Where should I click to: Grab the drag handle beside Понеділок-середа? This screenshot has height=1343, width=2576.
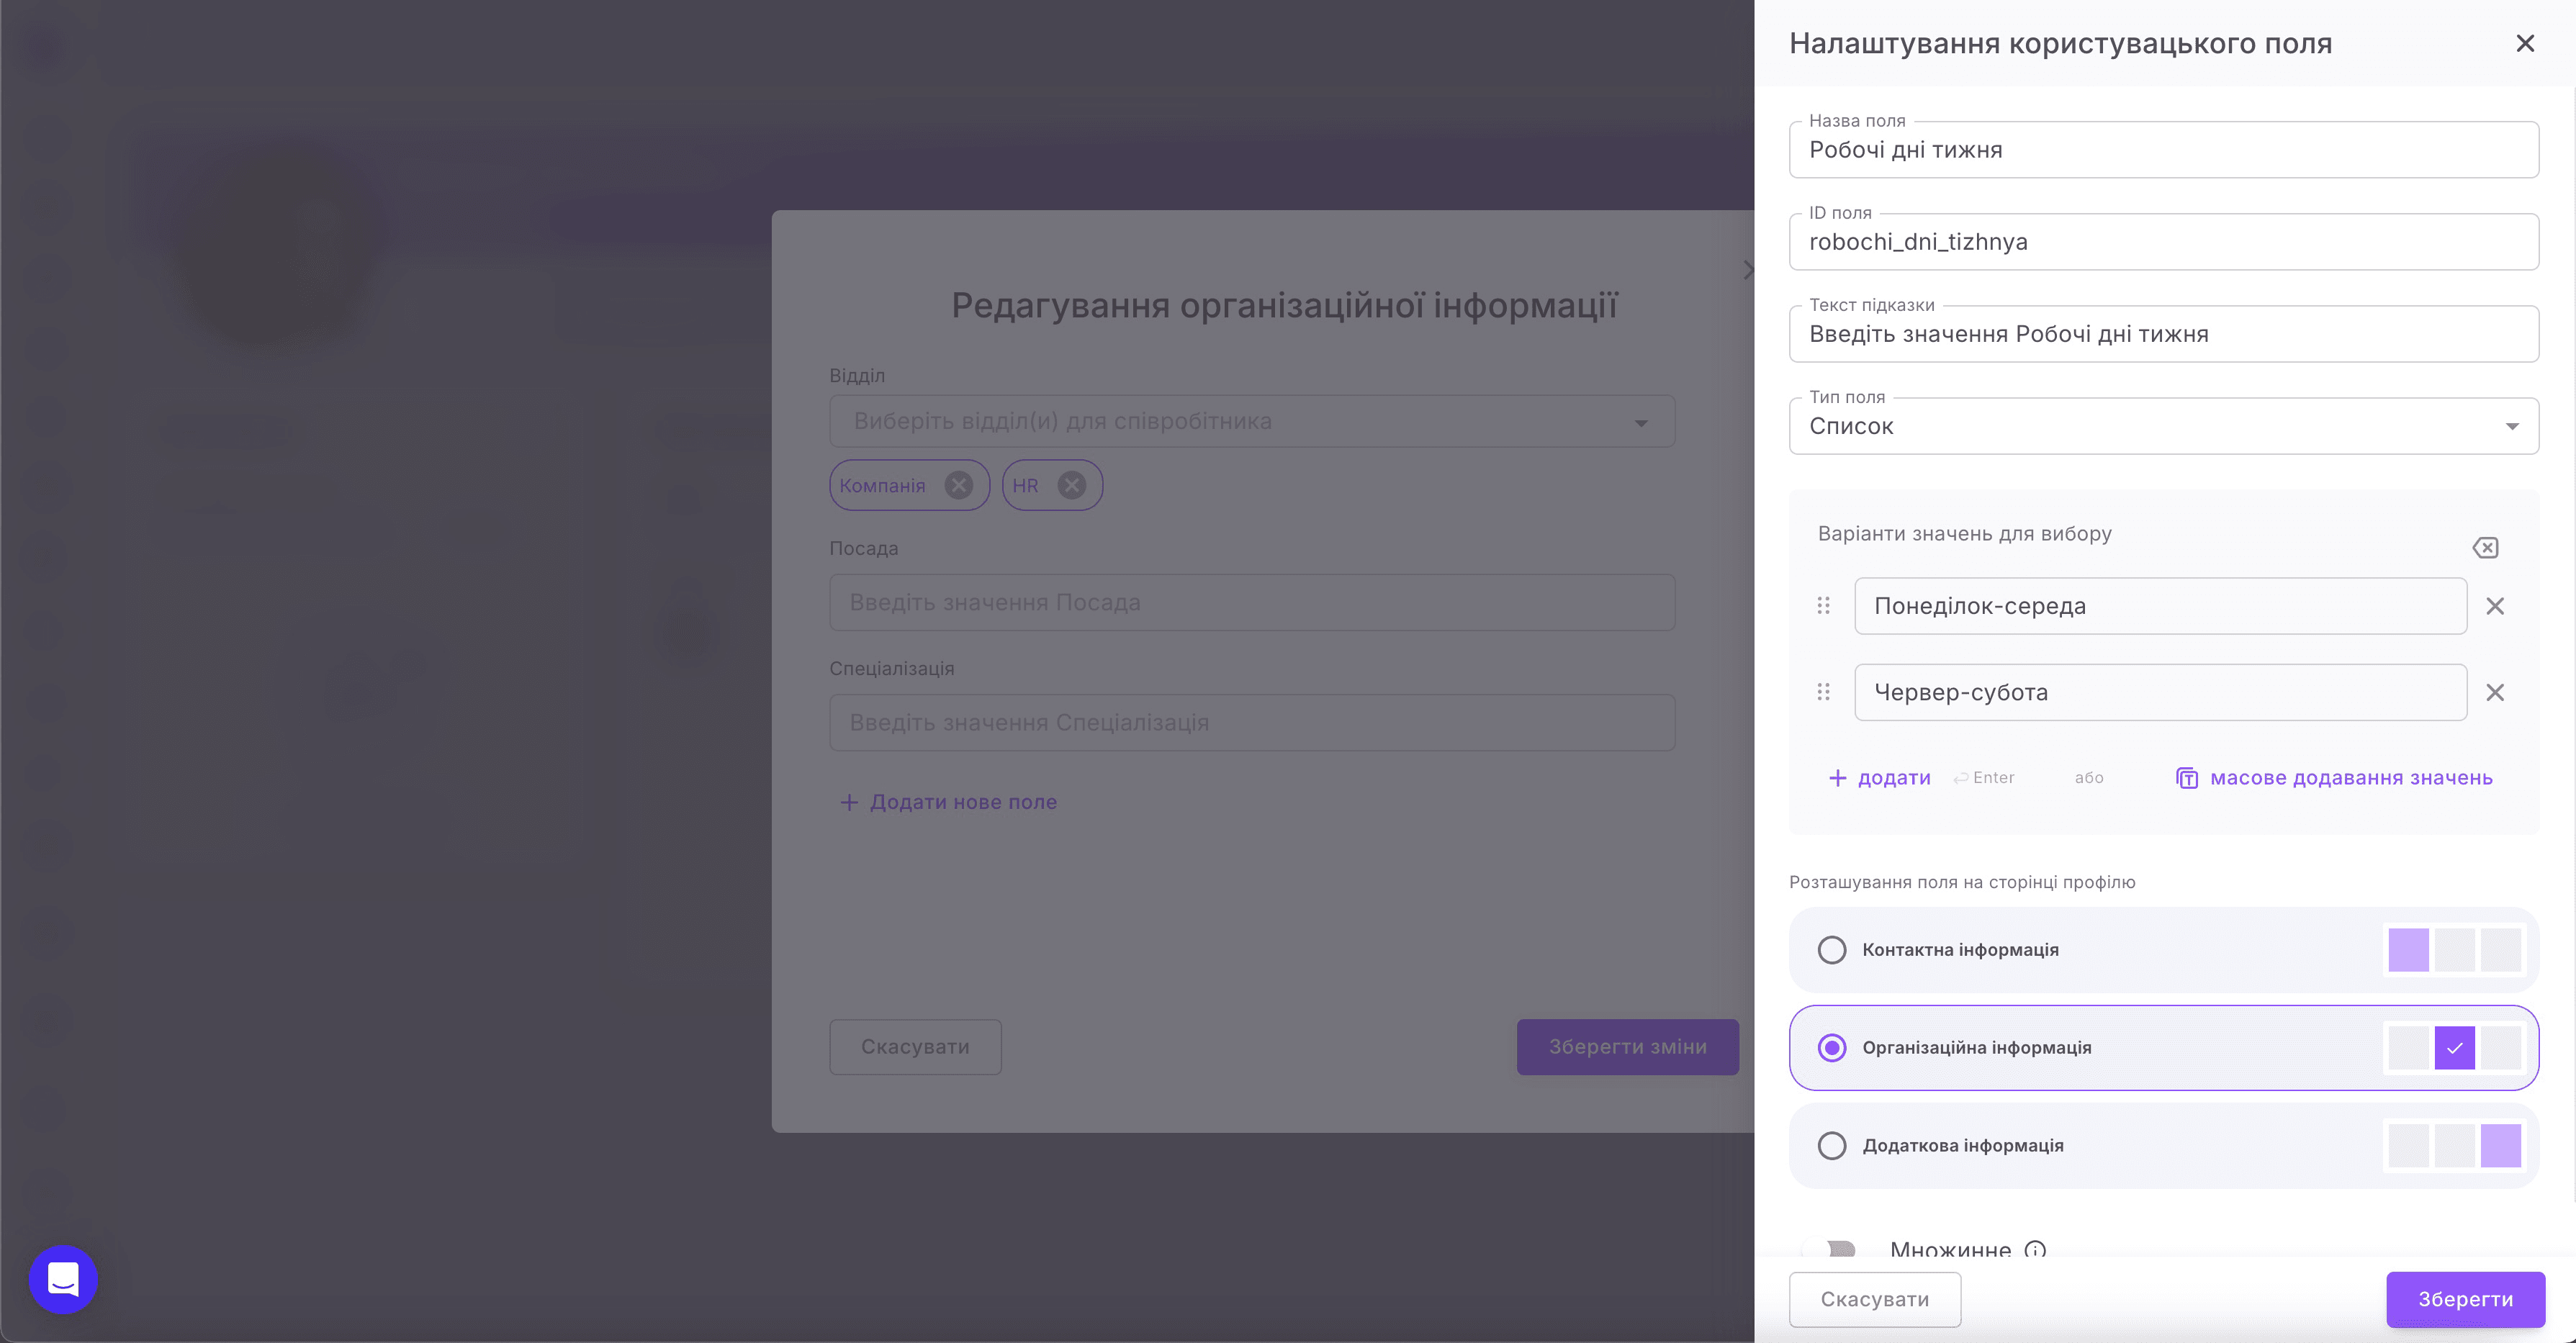pyautogui.click(x=1823, y=606)
